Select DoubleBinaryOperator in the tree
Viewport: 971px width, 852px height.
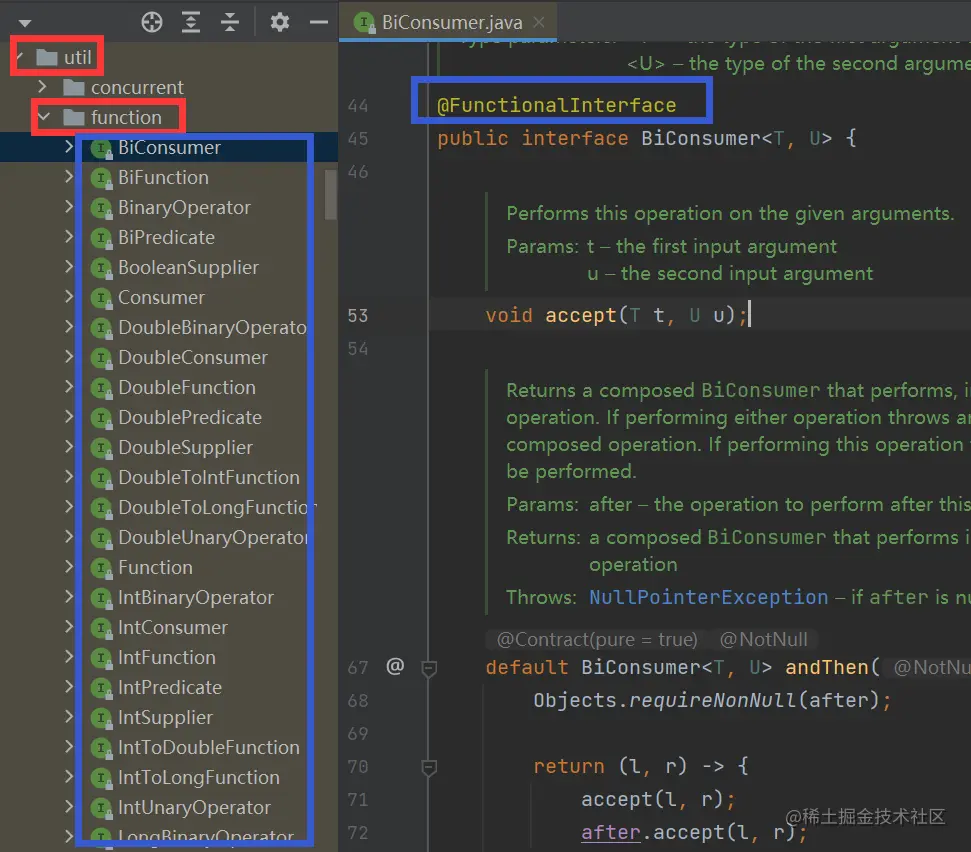pos(212,327)
